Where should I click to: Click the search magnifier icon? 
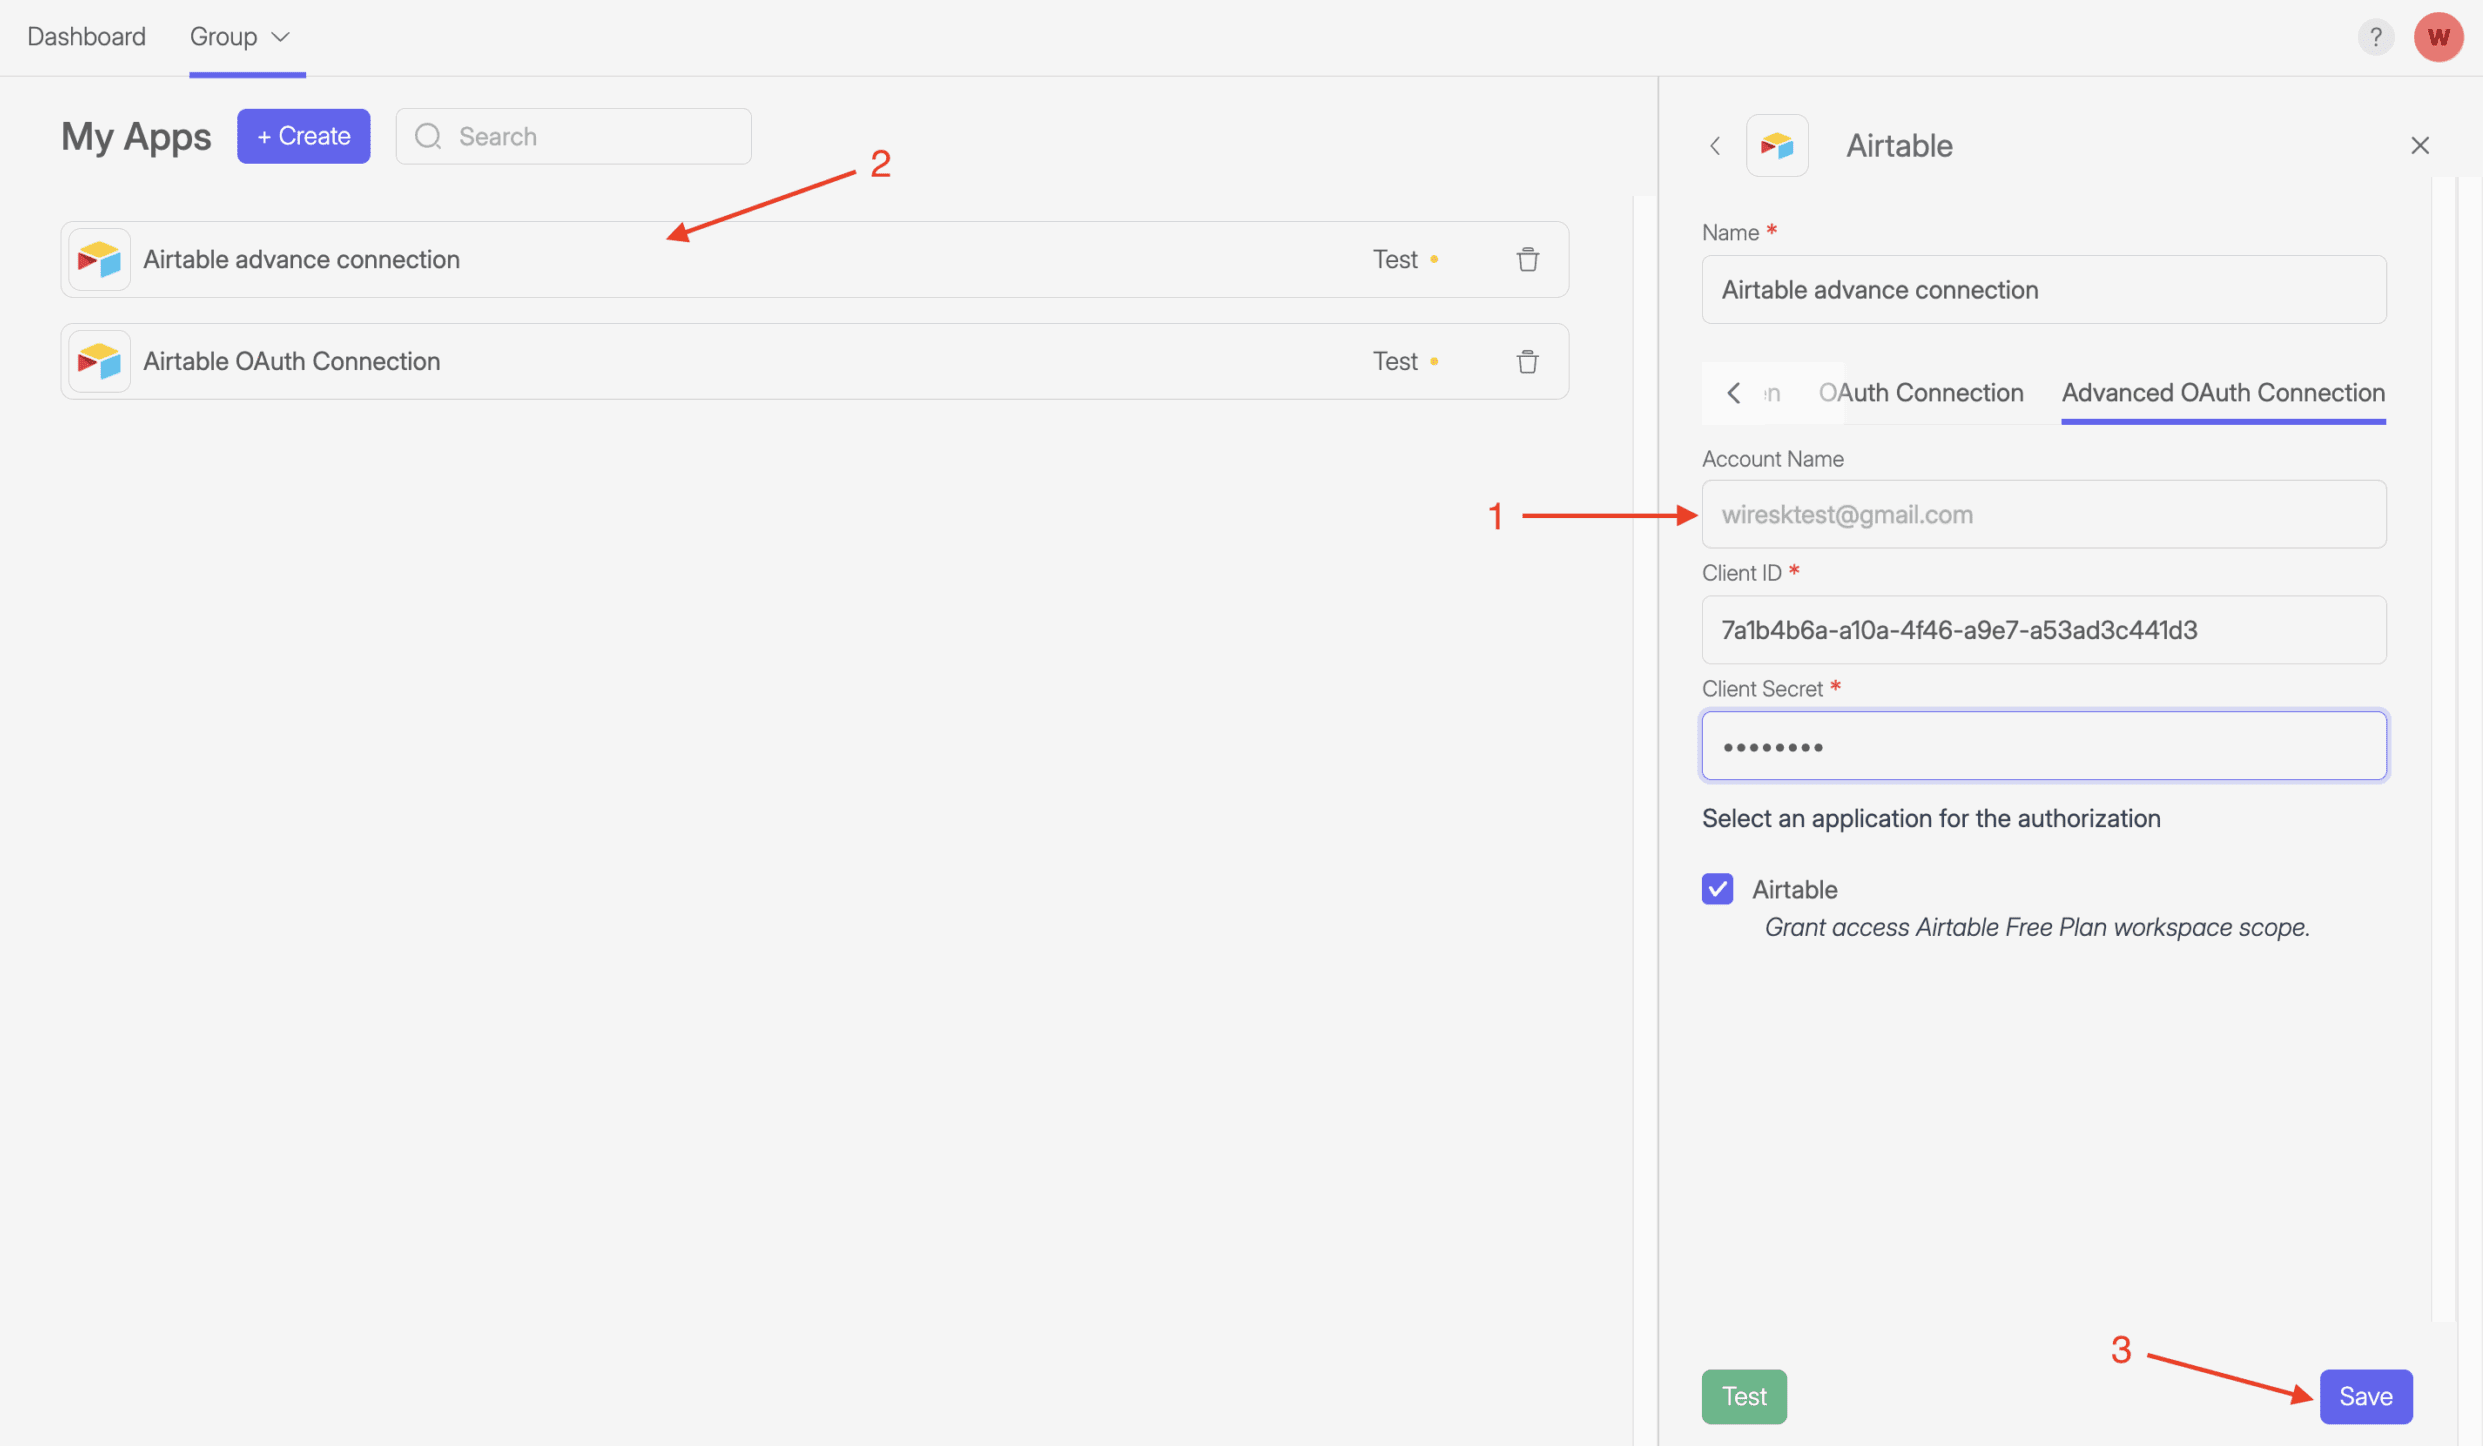428,136
